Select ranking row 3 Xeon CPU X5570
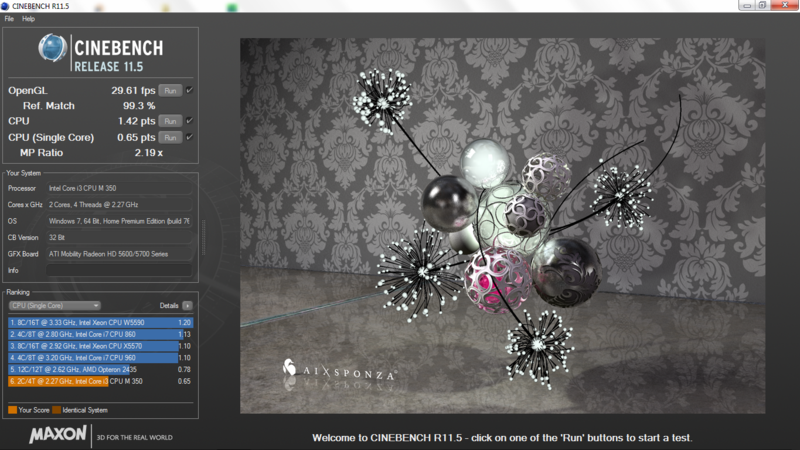The image size is (800, 450). tap(101, 346)
